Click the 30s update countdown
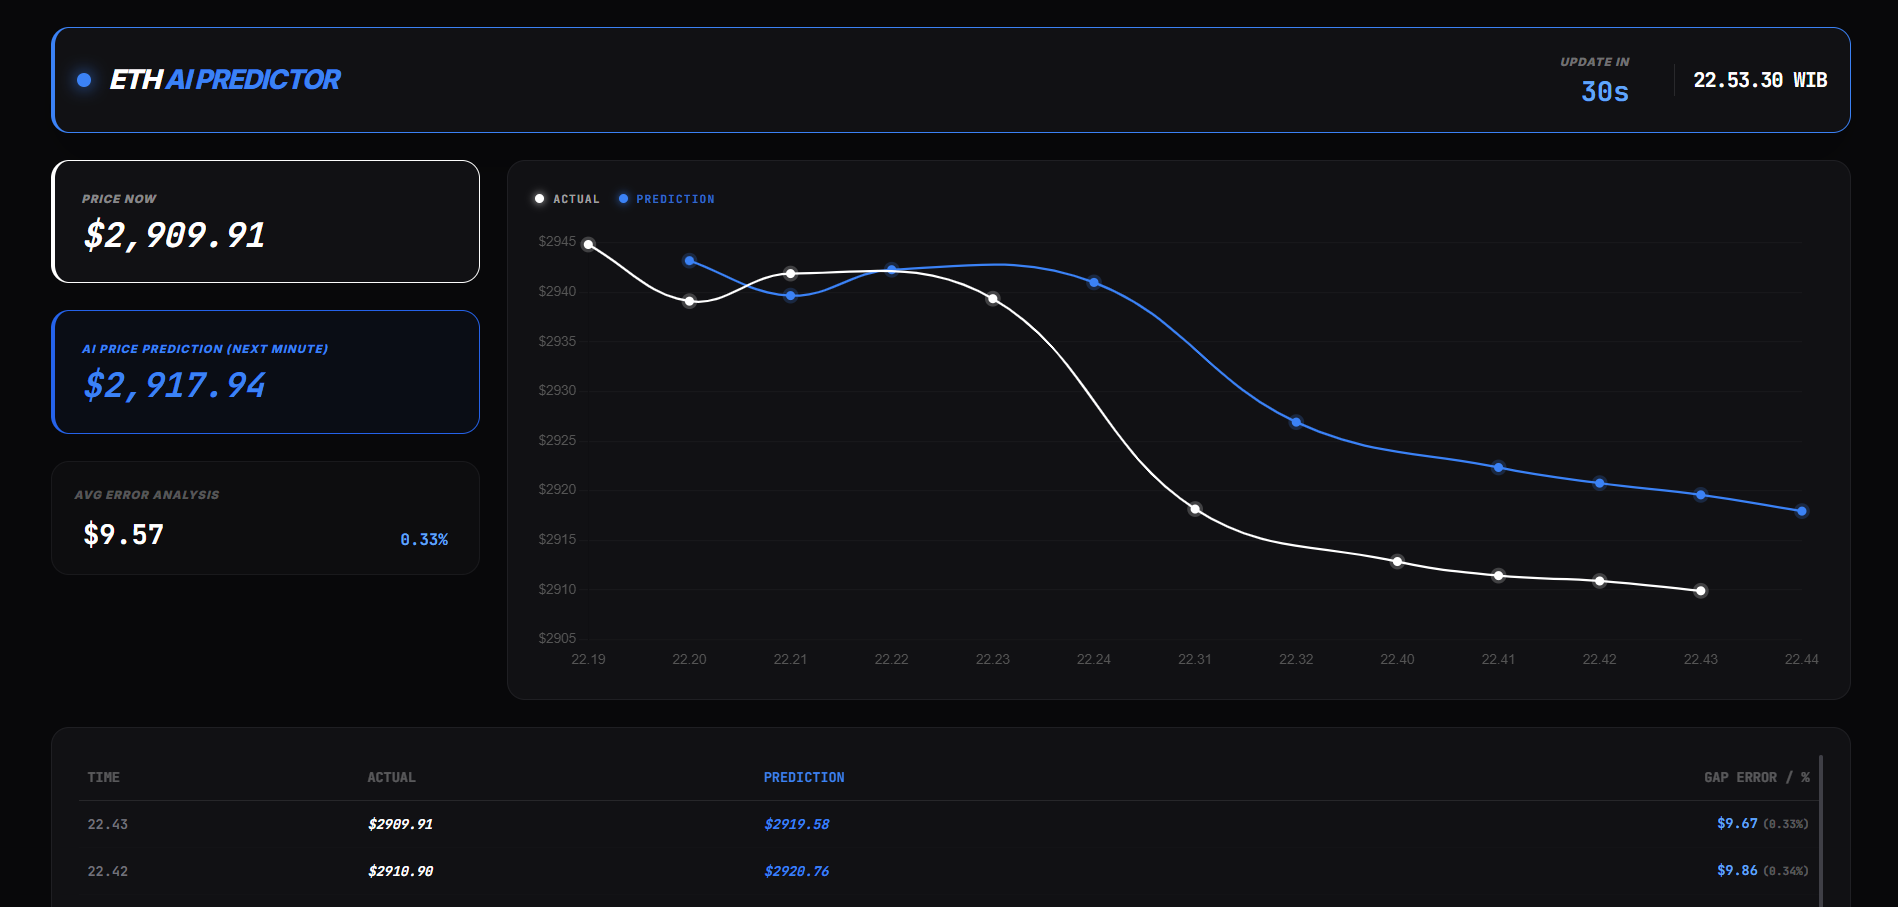The width and height of the screenshot is (1898, 907). click(1604, 91)
